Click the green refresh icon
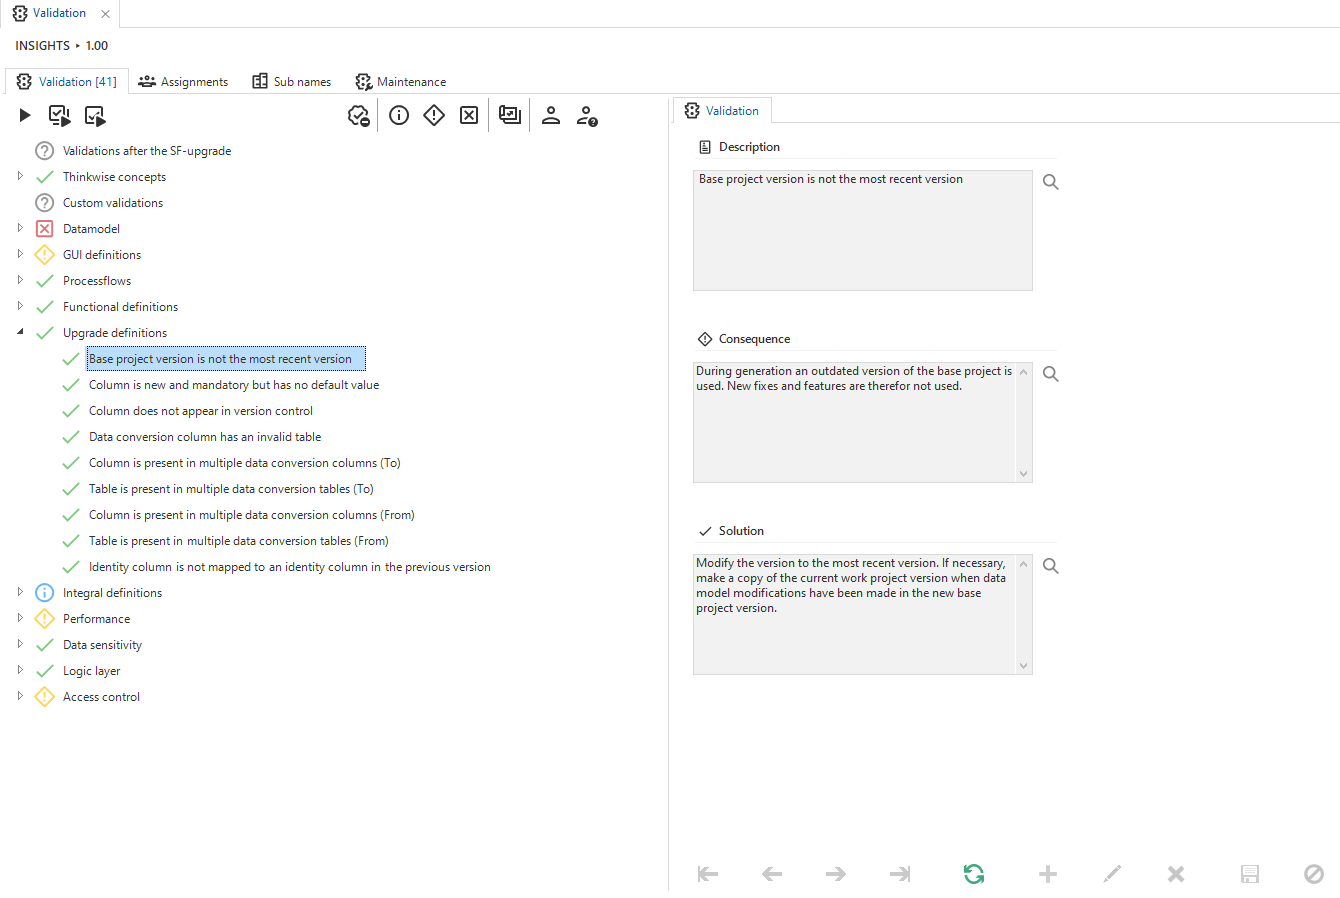The height and width of the screenshot is (898, 1340). (973, 874)
